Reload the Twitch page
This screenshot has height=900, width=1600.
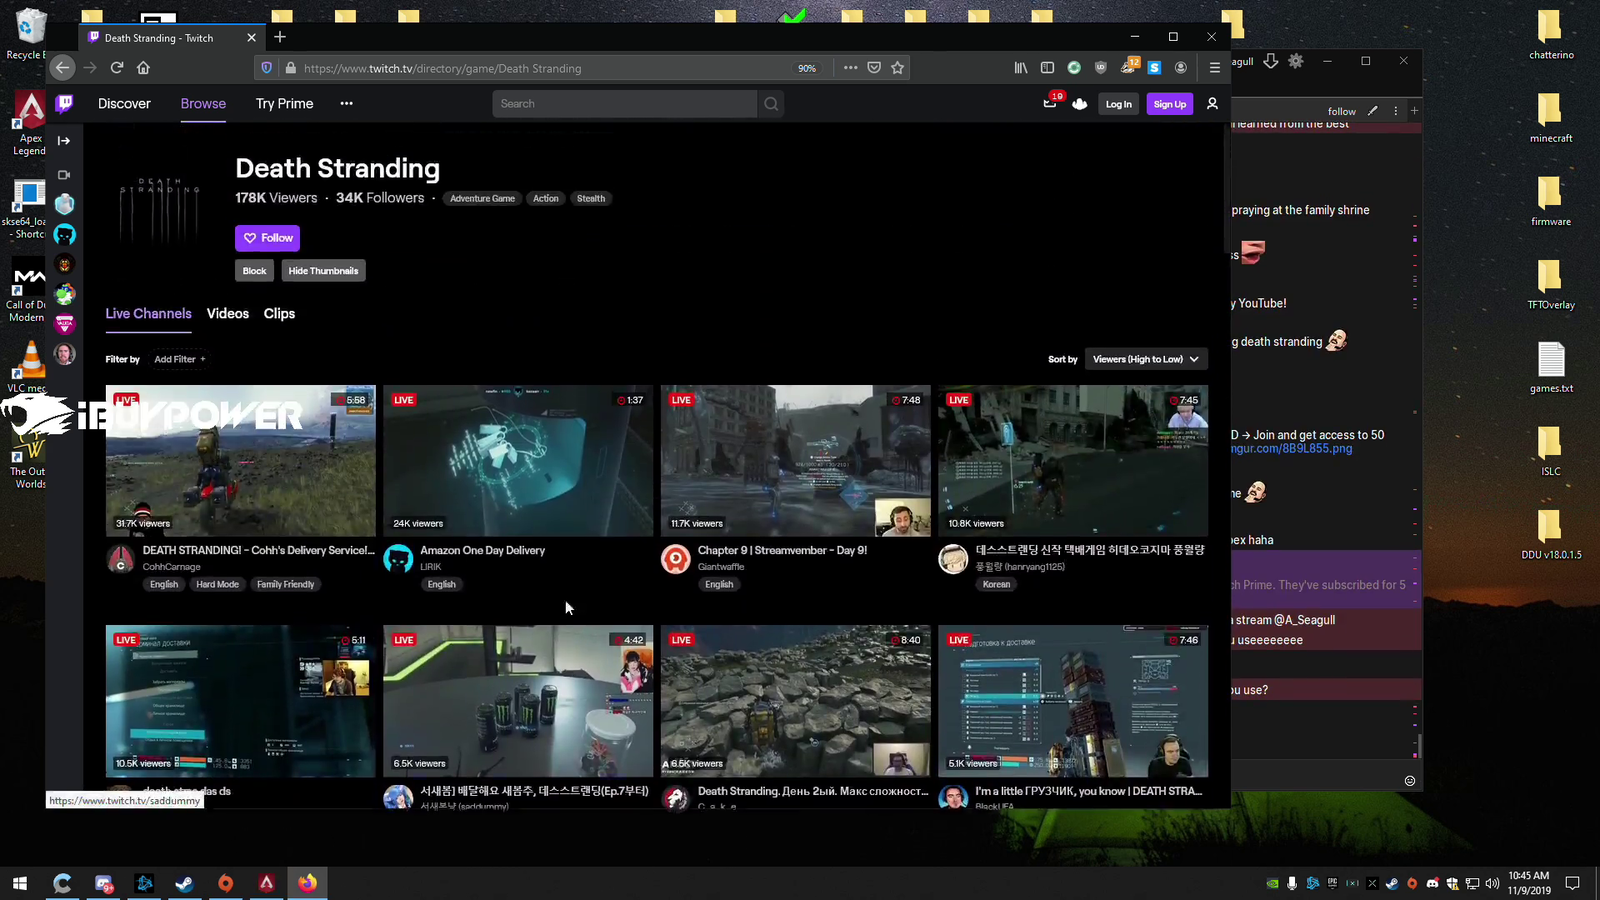117,68
